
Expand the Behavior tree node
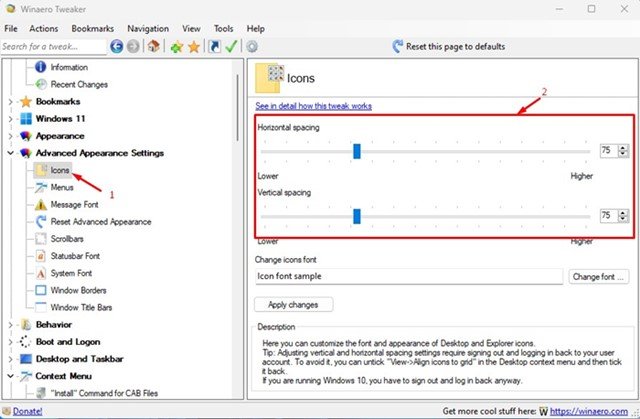(11, 325)
